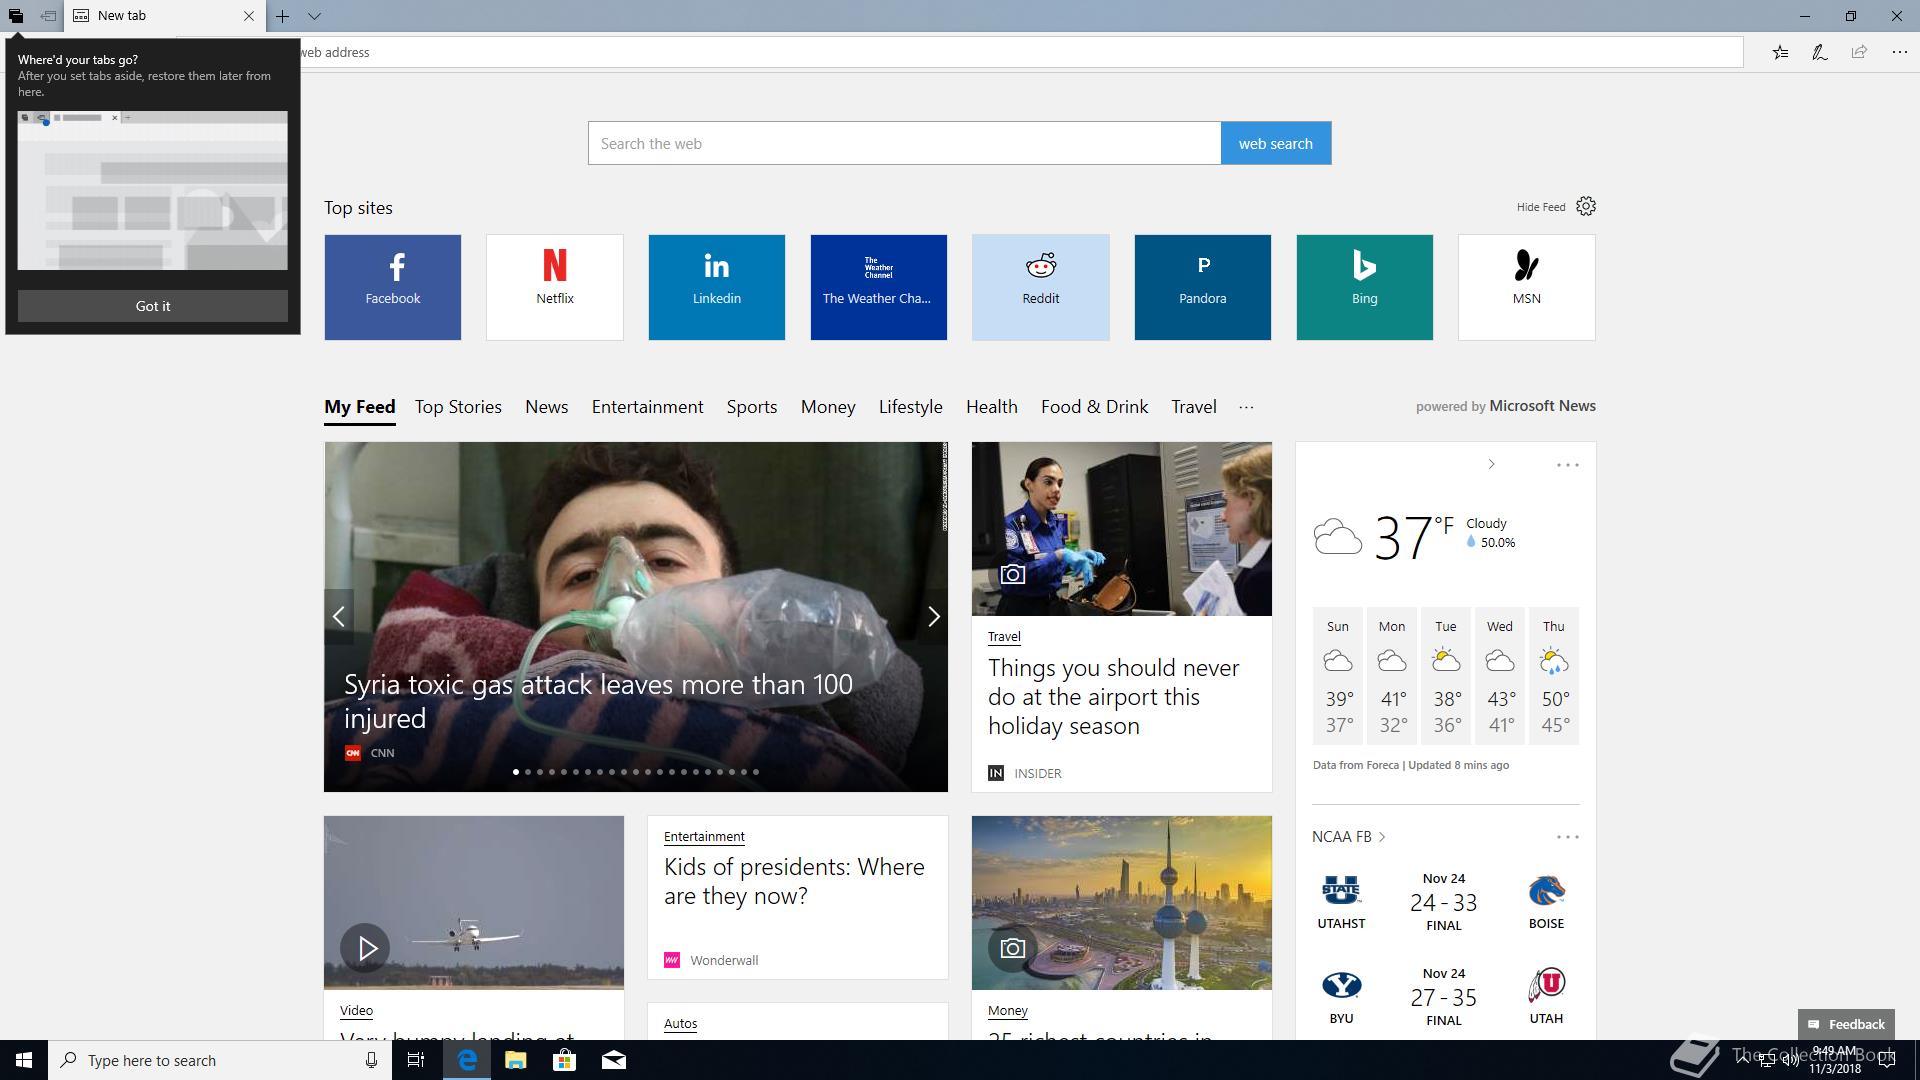
Task: Select the My Feed tab
Action: point(360,407)
